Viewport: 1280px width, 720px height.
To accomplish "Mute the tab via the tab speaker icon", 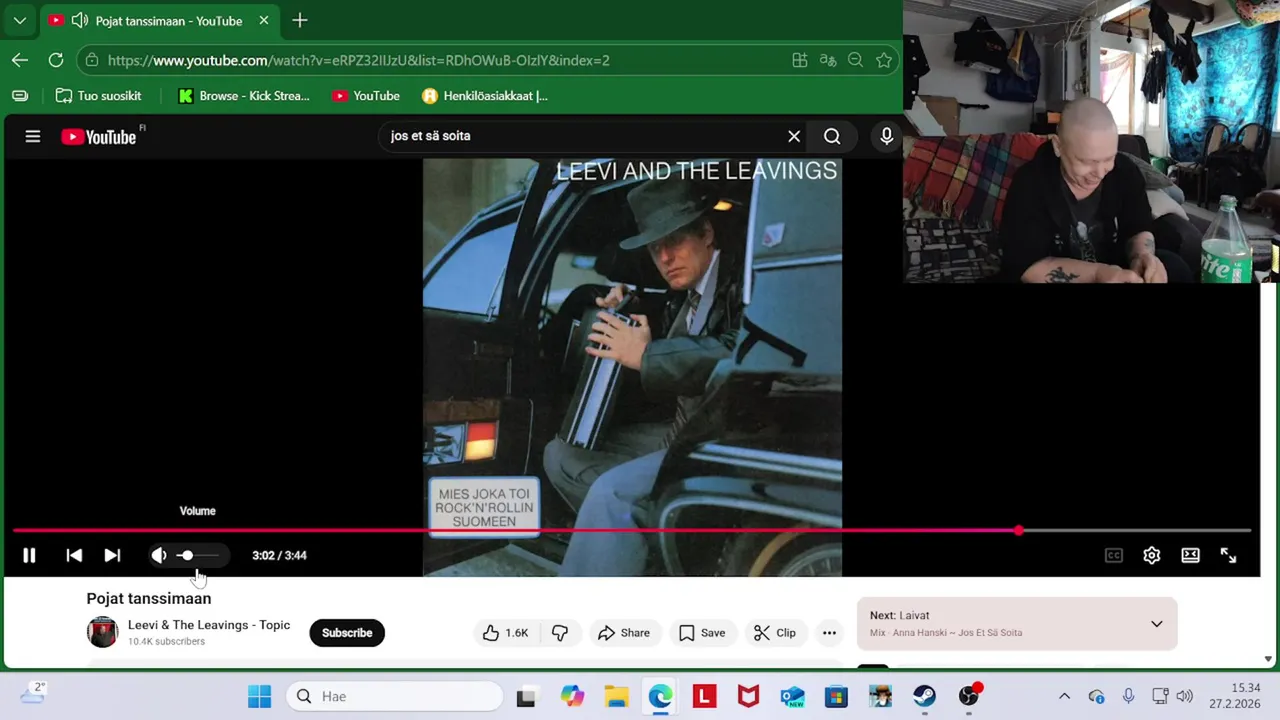I will coord(78,20).
